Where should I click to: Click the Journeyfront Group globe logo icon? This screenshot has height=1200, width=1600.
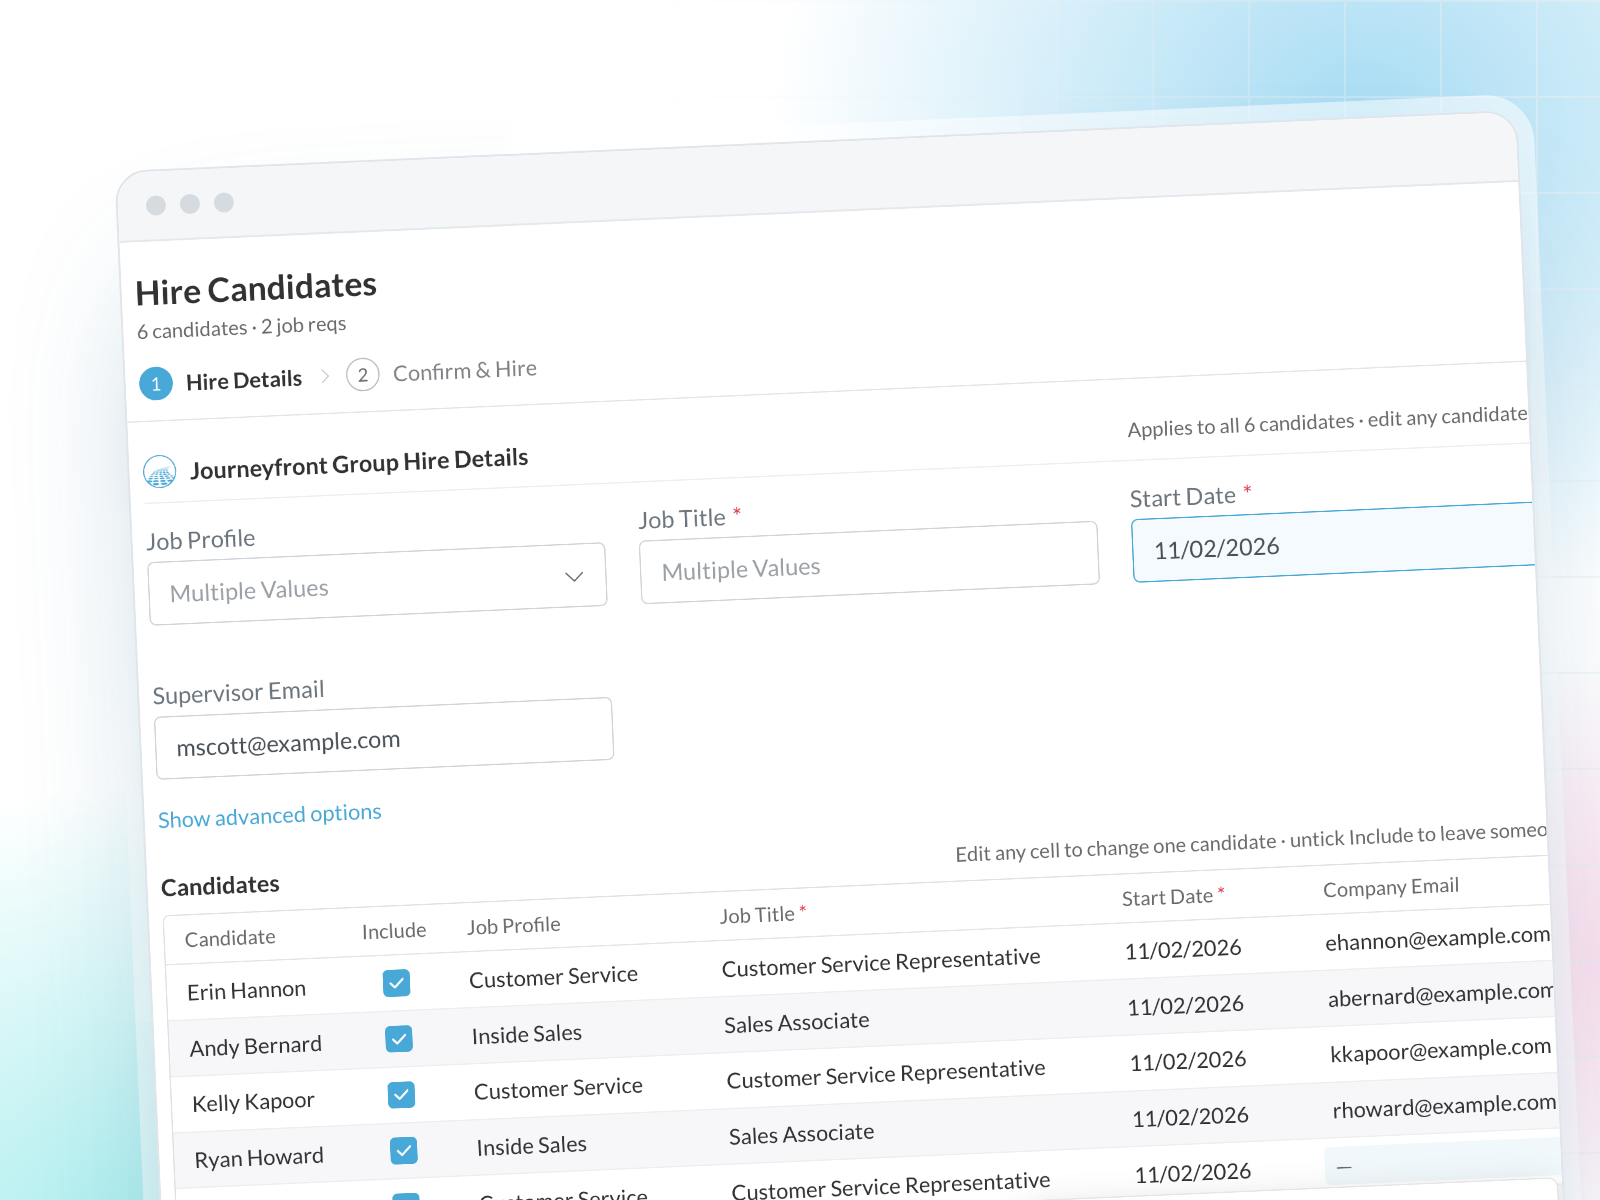pyautogui.click(x=160, y=471)
